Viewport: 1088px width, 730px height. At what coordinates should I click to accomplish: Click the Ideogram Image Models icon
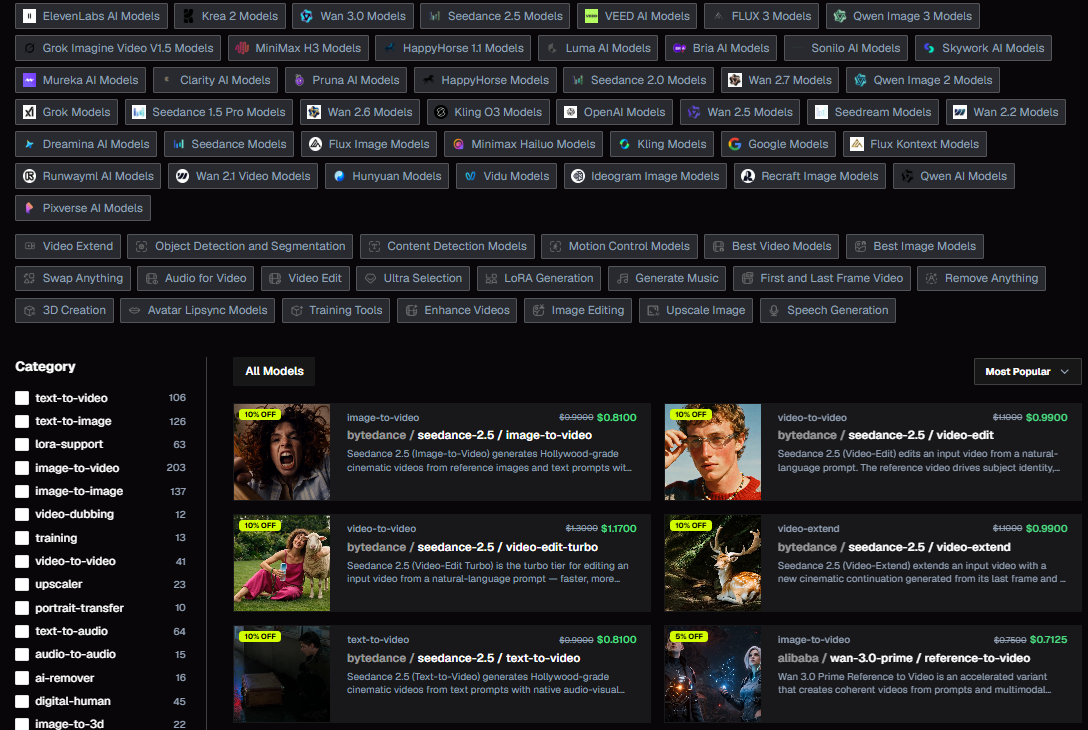pos(577,176)
